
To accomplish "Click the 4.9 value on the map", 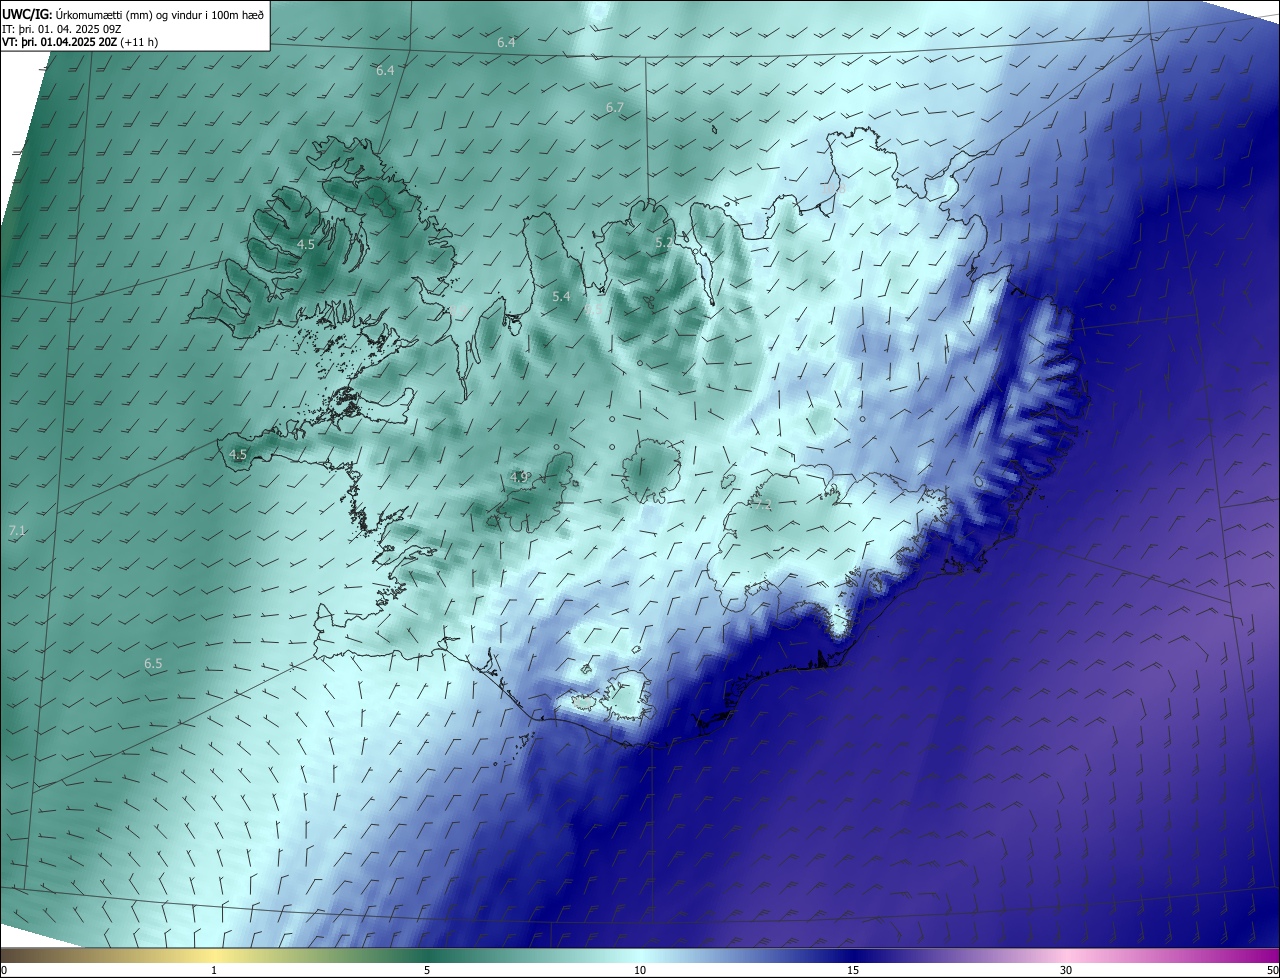I will pyautogui.click(x=519, y=477).
